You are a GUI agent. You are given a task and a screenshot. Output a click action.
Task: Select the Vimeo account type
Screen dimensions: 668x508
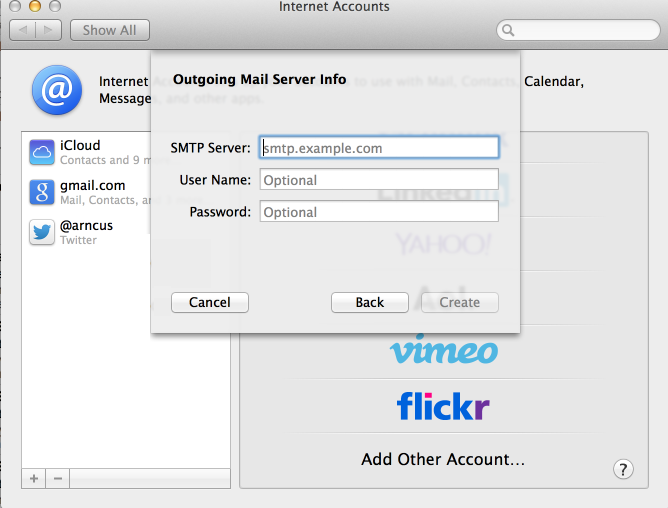coord(443,349)
